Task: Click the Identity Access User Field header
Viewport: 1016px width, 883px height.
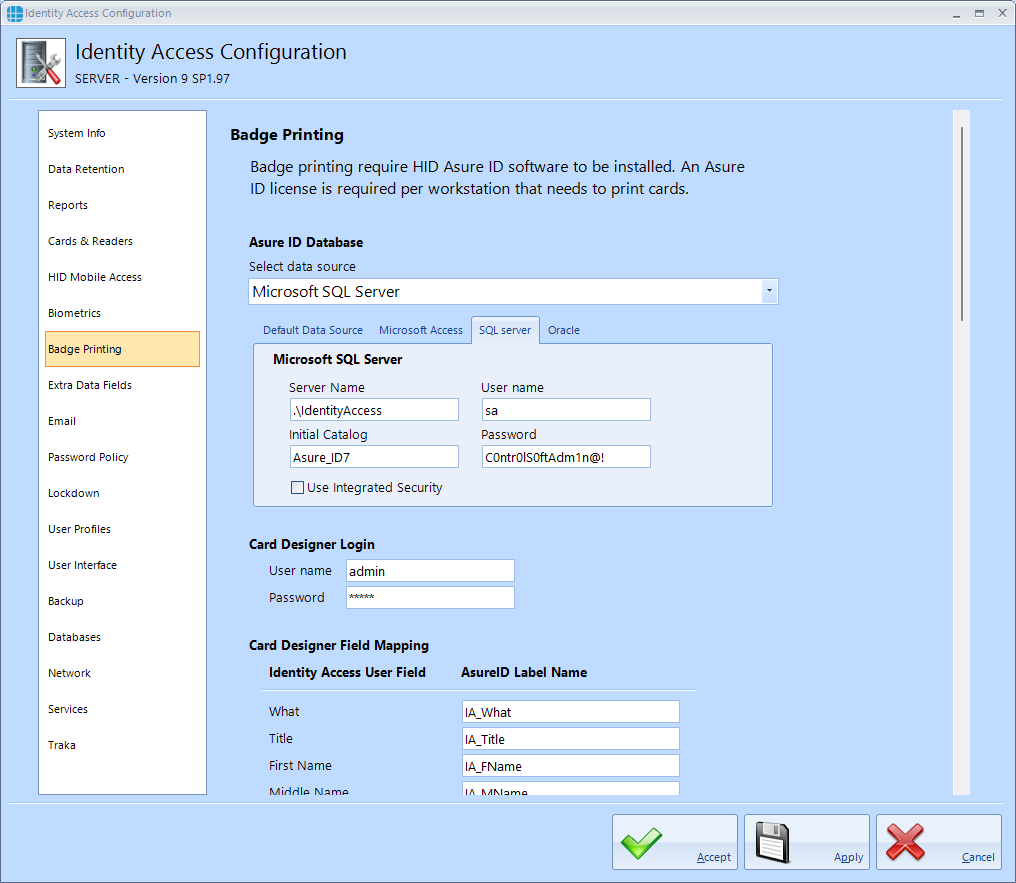Action: pyautogui.click(x=347, y=672)
